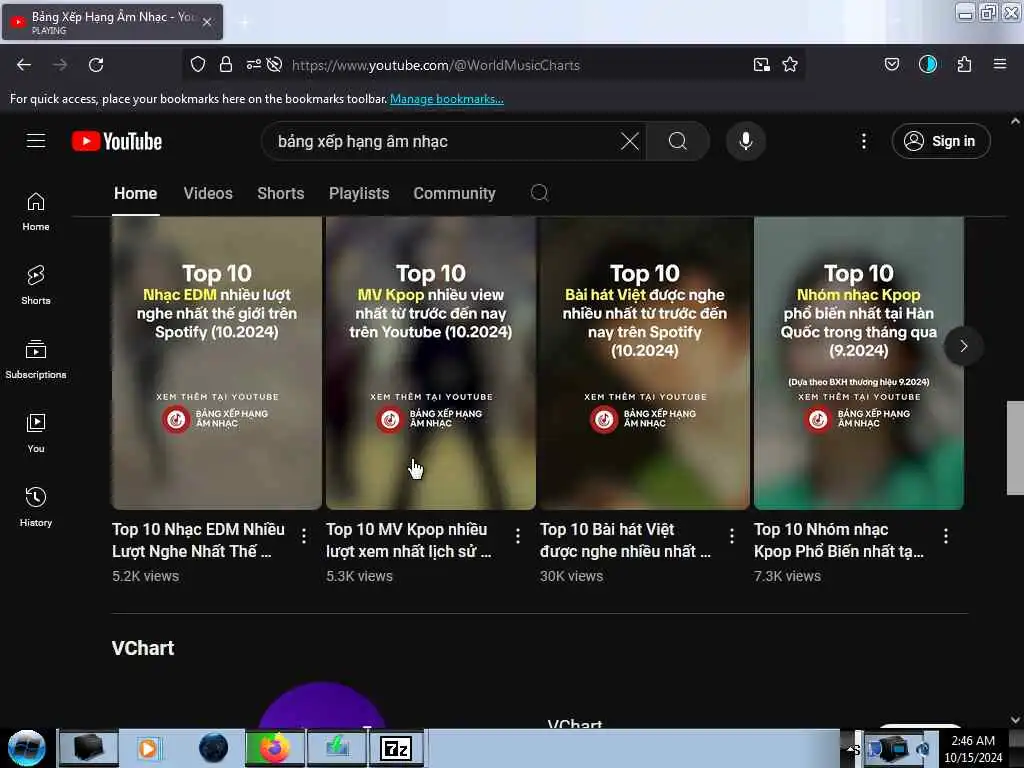This screenshot has height=768, width=1024.
Task: Open the Top 10 Nhóm nhạc Kpop title link
Action: [x=839, y=540]
